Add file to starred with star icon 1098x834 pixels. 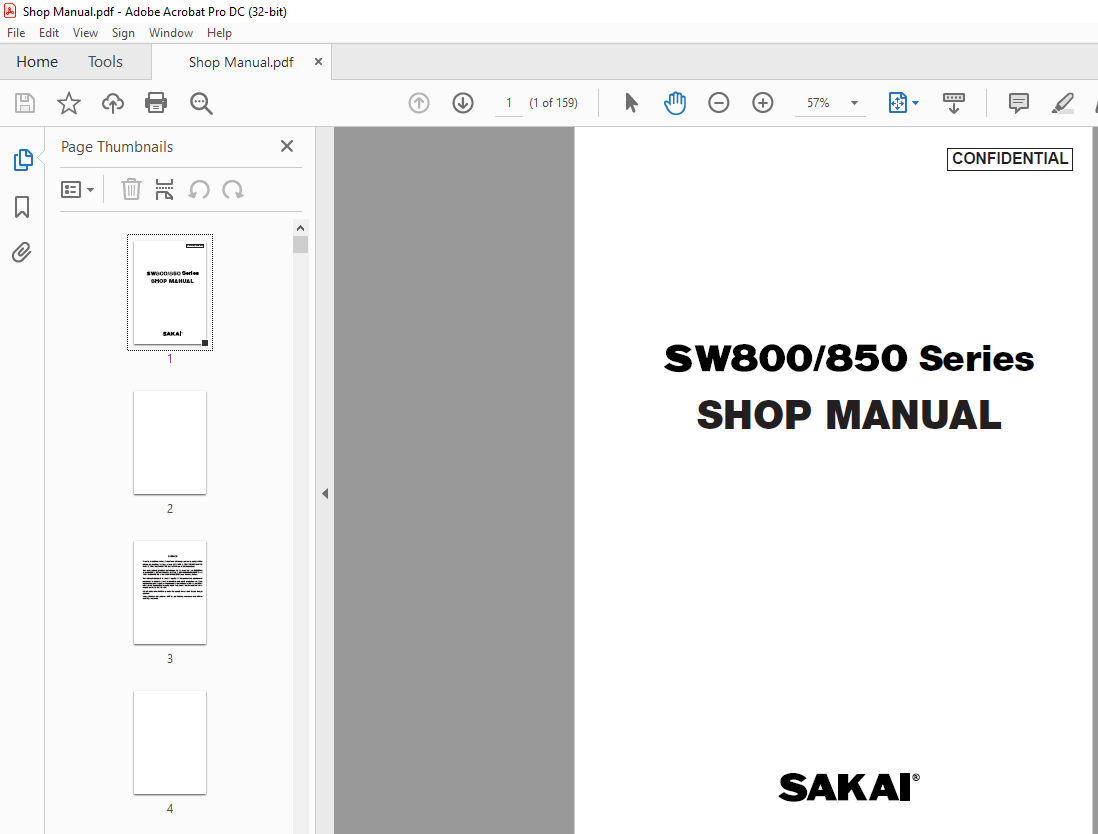[x=69, y=103]
